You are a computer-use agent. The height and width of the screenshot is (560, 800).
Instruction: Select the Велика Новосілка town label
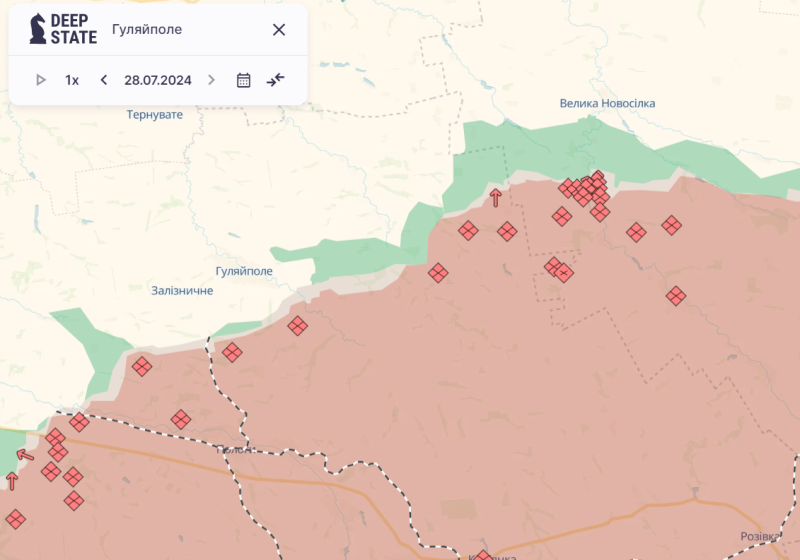(607, 103)
